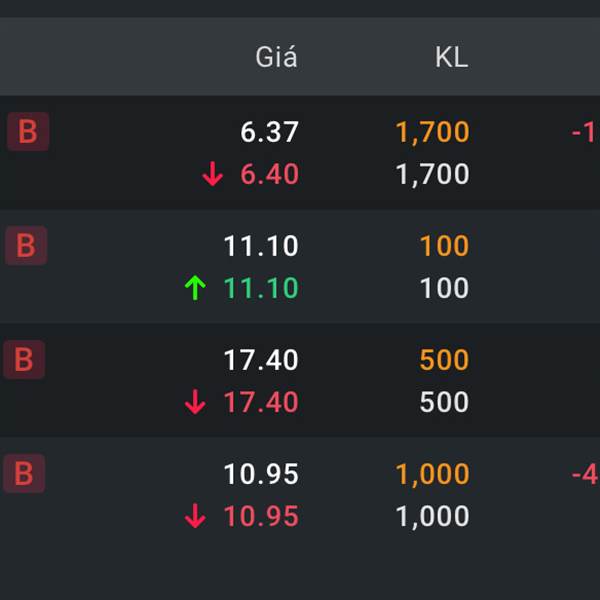Click the -4 change value in the last row
Screen dimensions: 600x600
[584, 474]
